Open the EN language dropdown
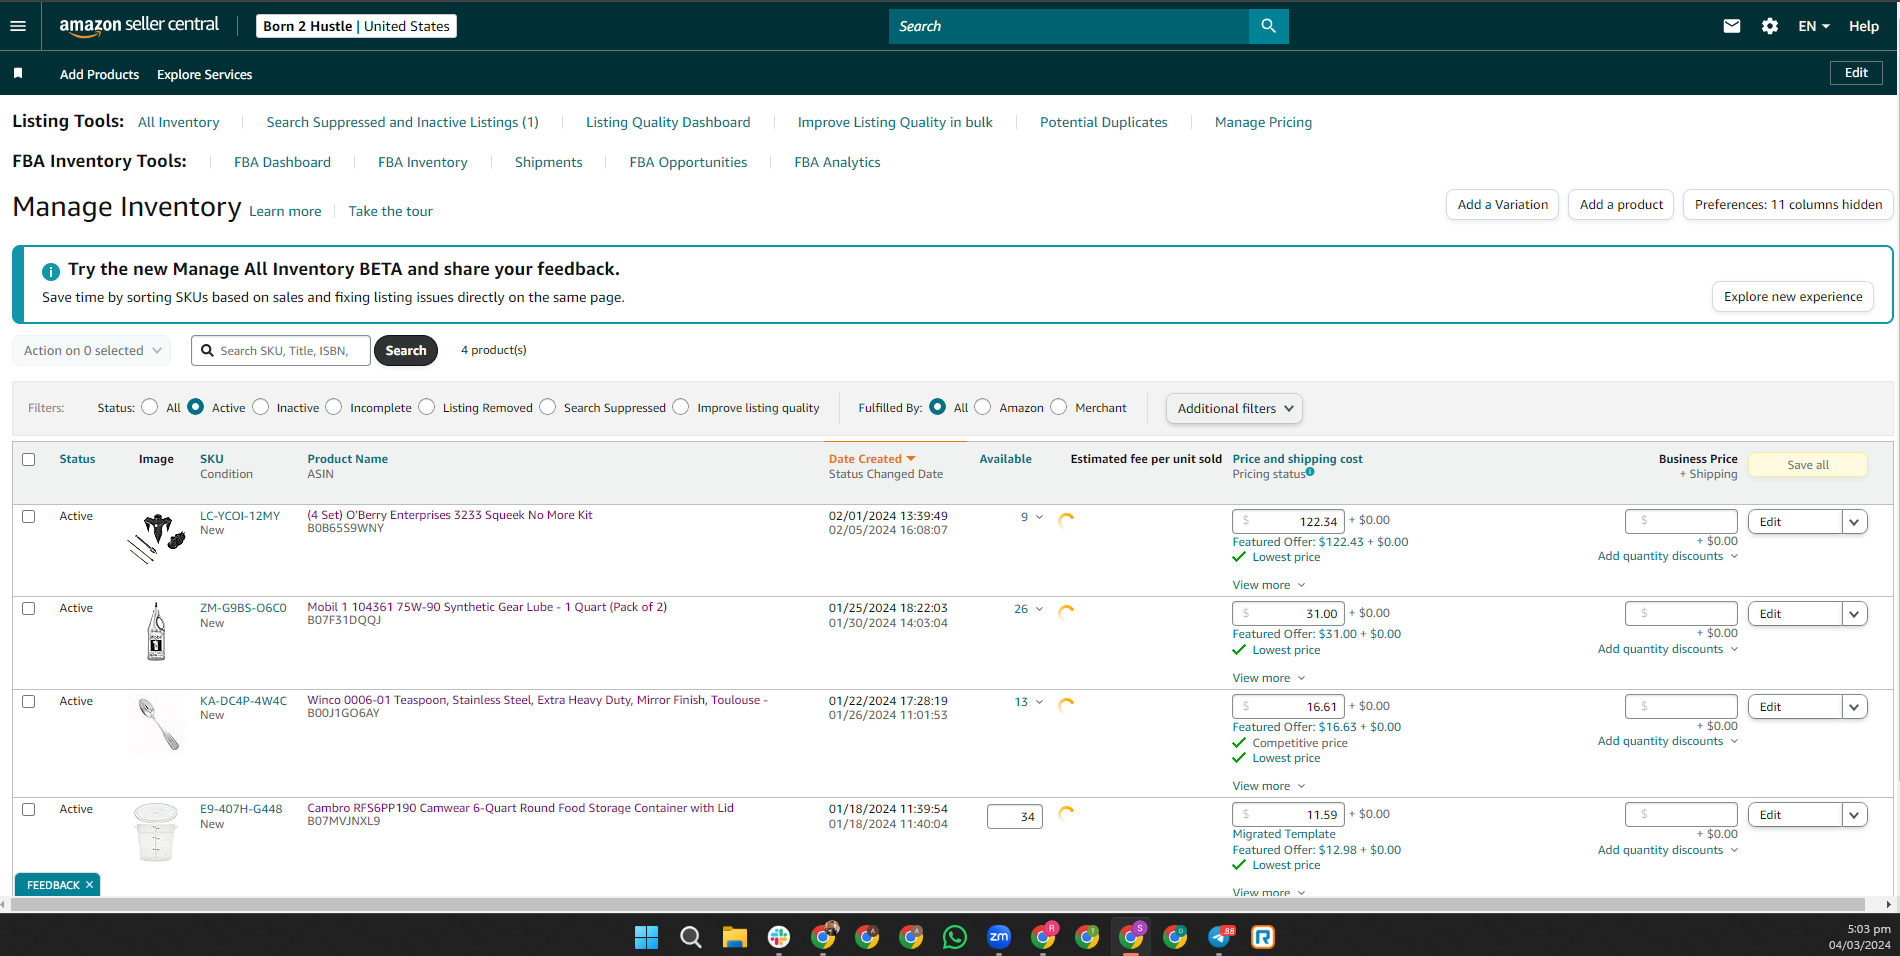1900x956 pixels. (1813, 26)
